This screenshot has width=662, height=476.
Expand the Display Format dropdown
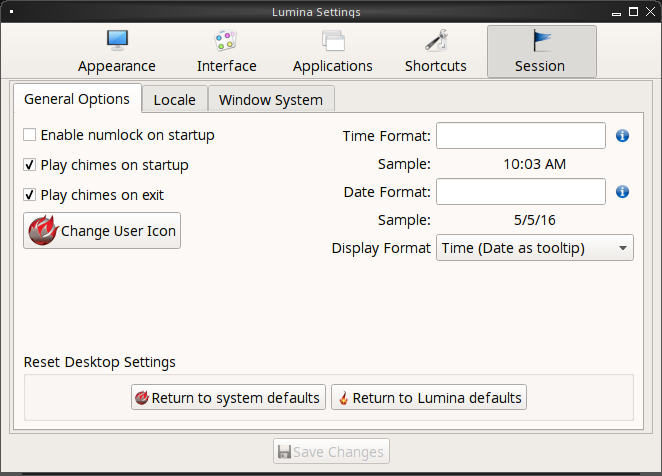click(534, 248)
